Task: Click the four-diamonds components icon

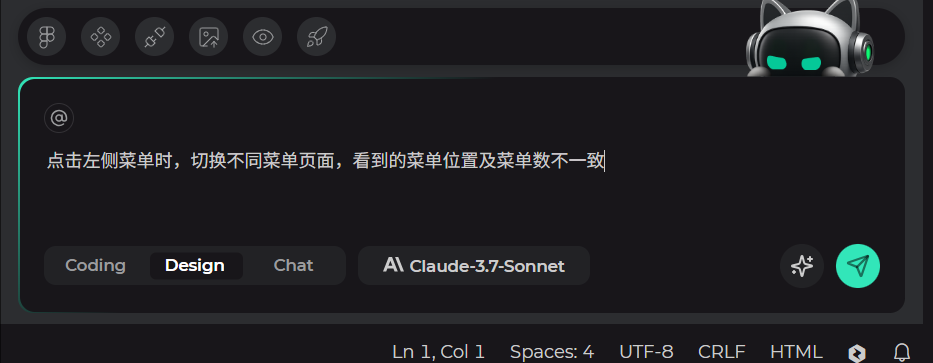Action: [101, 37]
